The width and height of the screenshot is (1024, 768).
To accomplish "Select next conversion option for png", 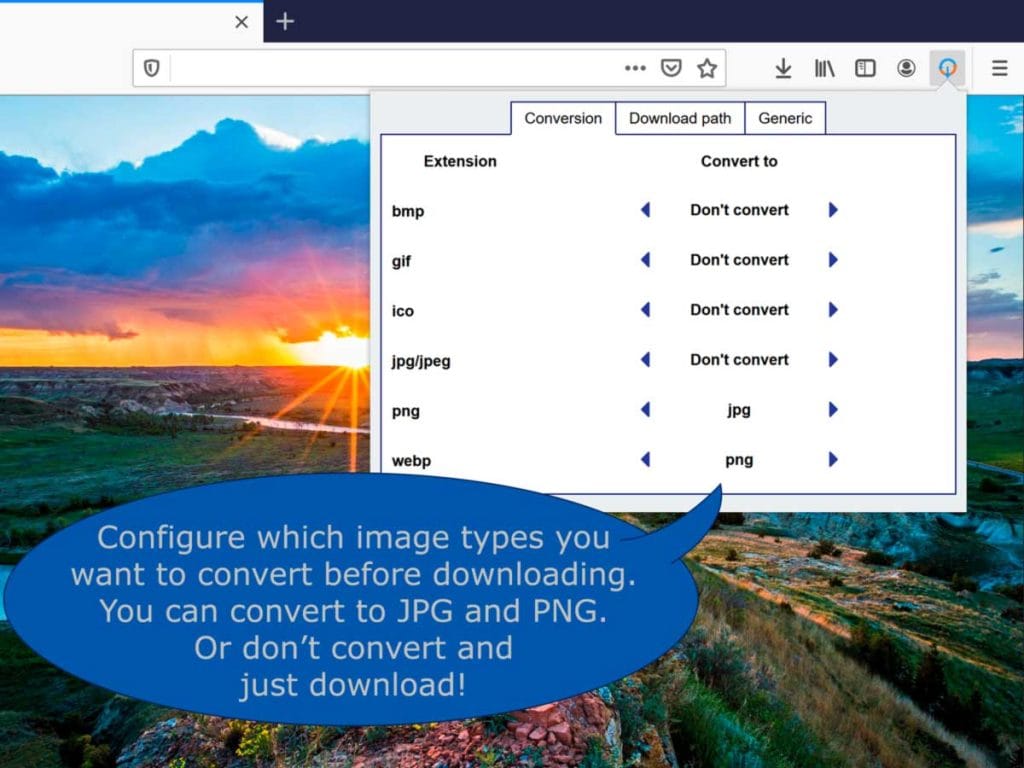I will click(x=833, y=409).
